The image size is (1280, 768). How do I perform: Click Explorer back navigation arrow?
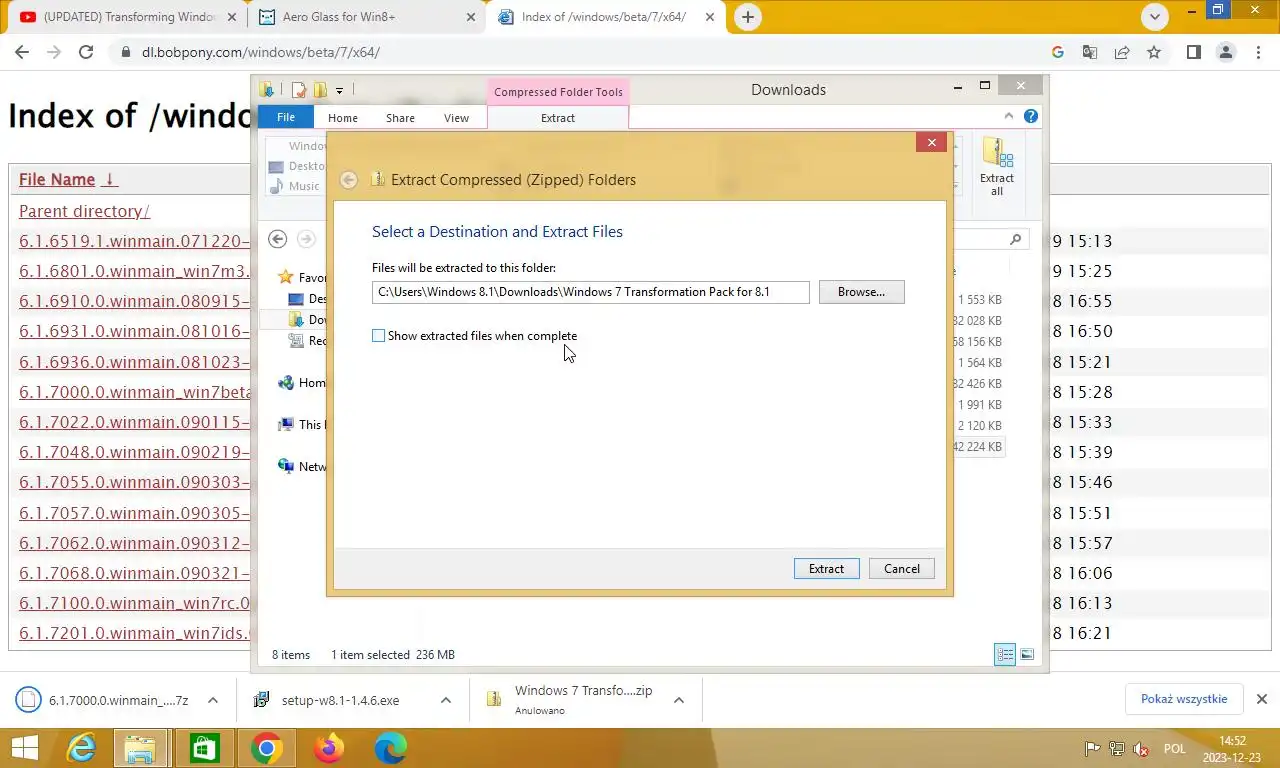tap(278, 239)
